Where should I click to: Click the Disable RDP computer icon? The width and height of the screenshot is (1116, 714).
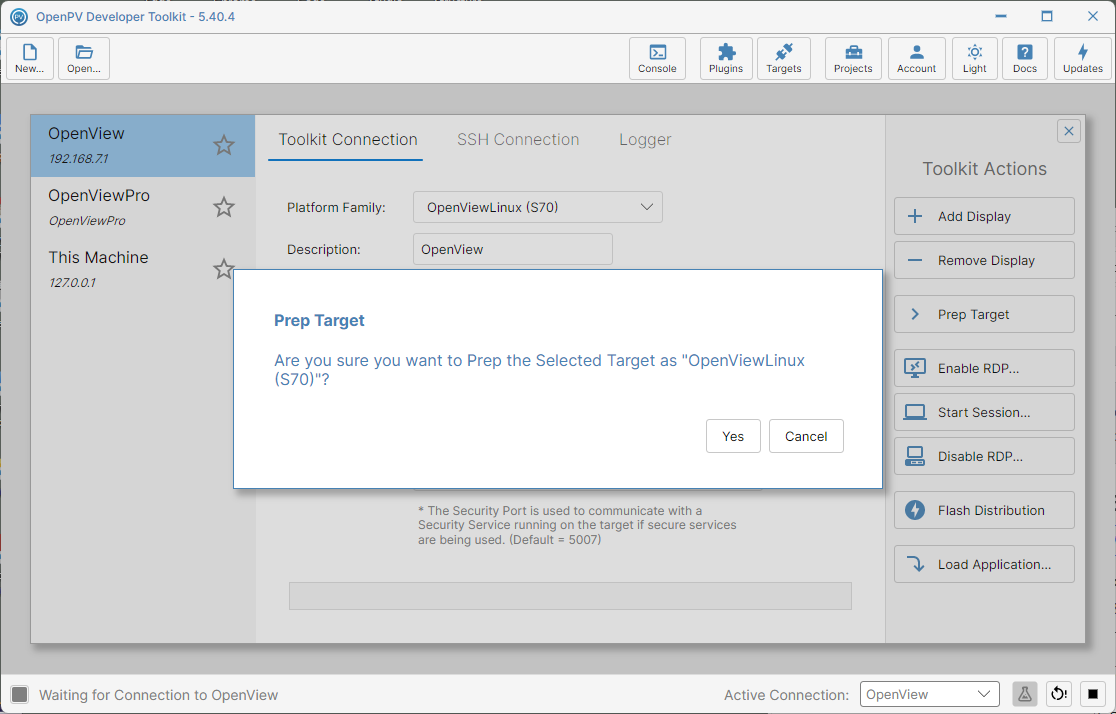(915, 456)
